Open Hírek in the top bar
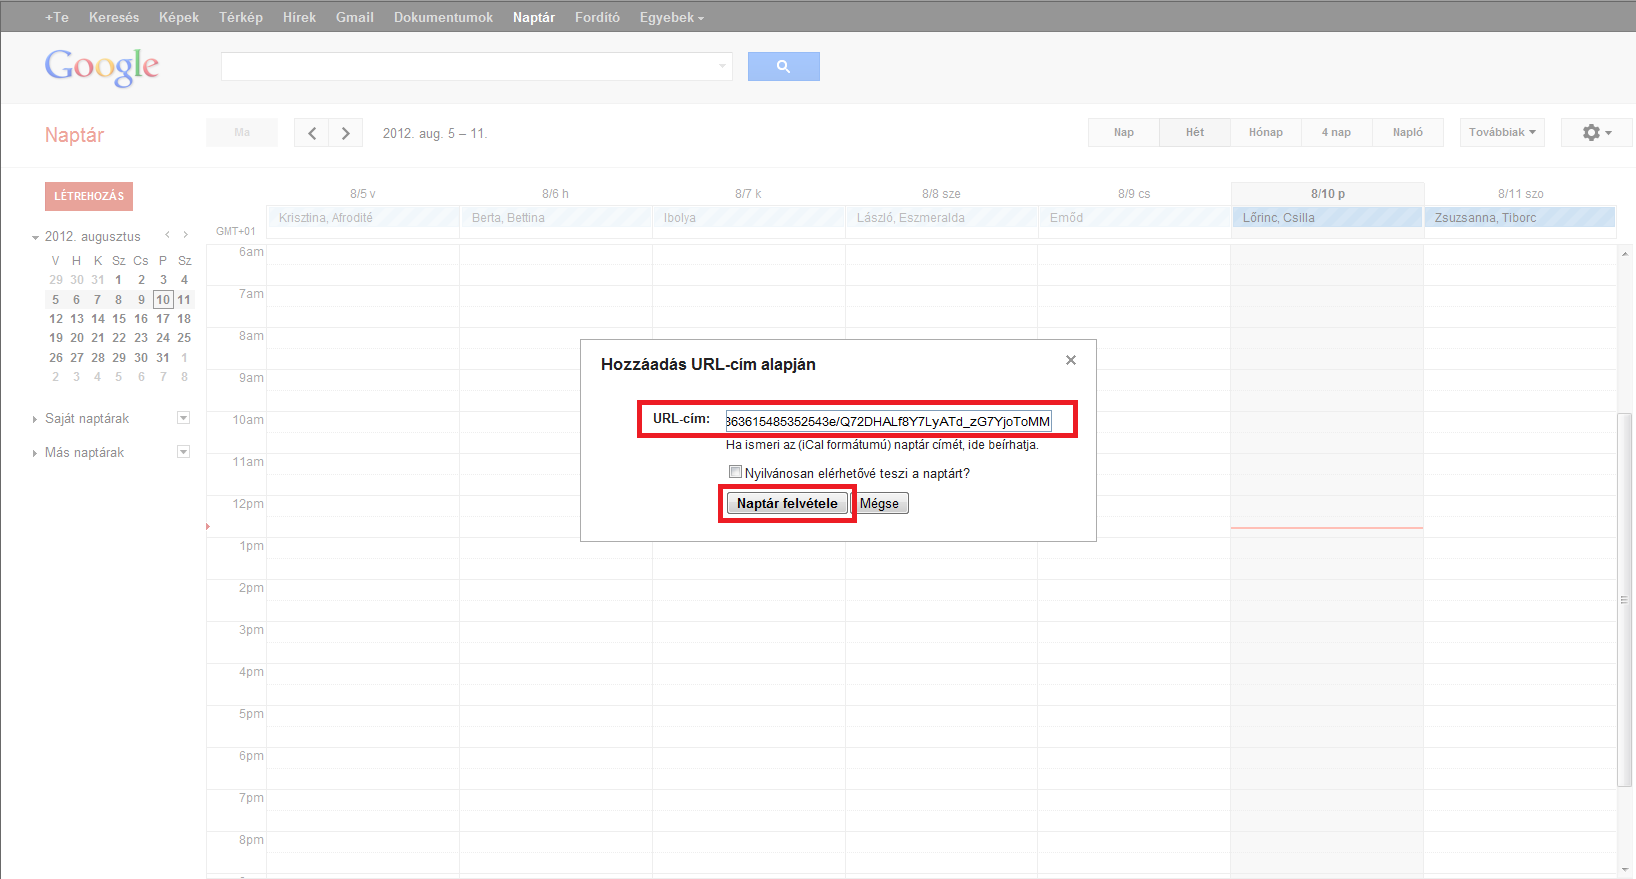The width and height of the screenshot is (1636, 879). click(x=299, y=17)
